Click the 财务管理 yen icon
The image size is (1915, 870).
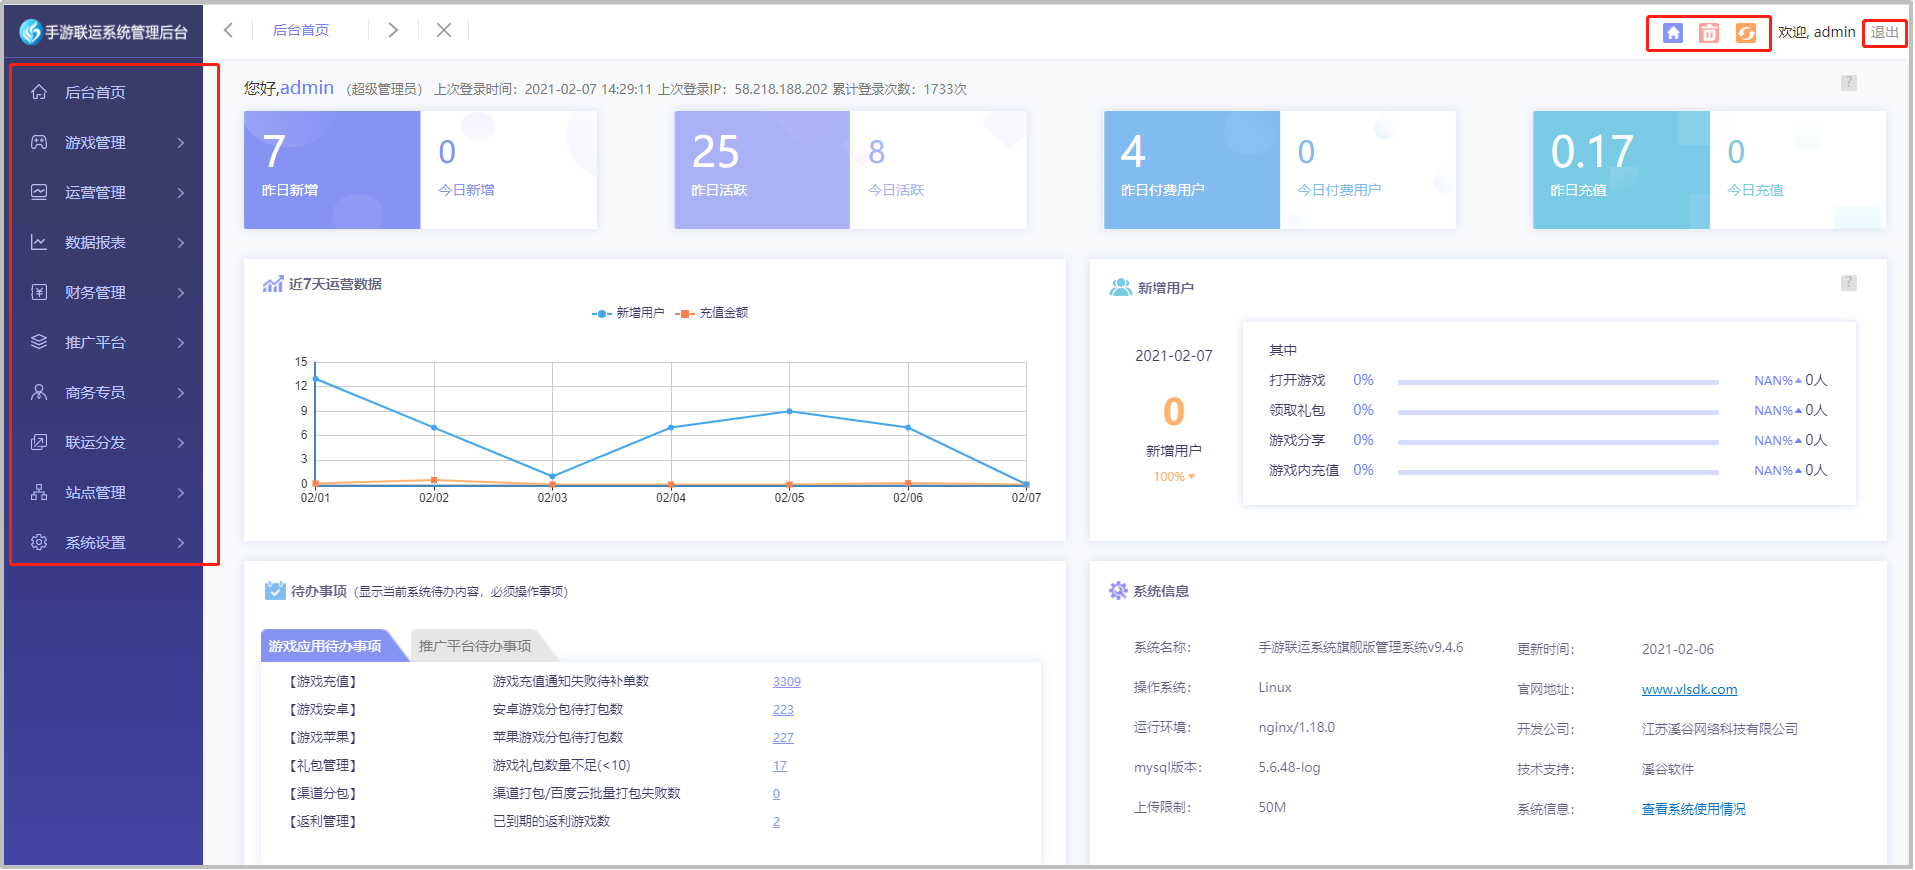[39, 292]
